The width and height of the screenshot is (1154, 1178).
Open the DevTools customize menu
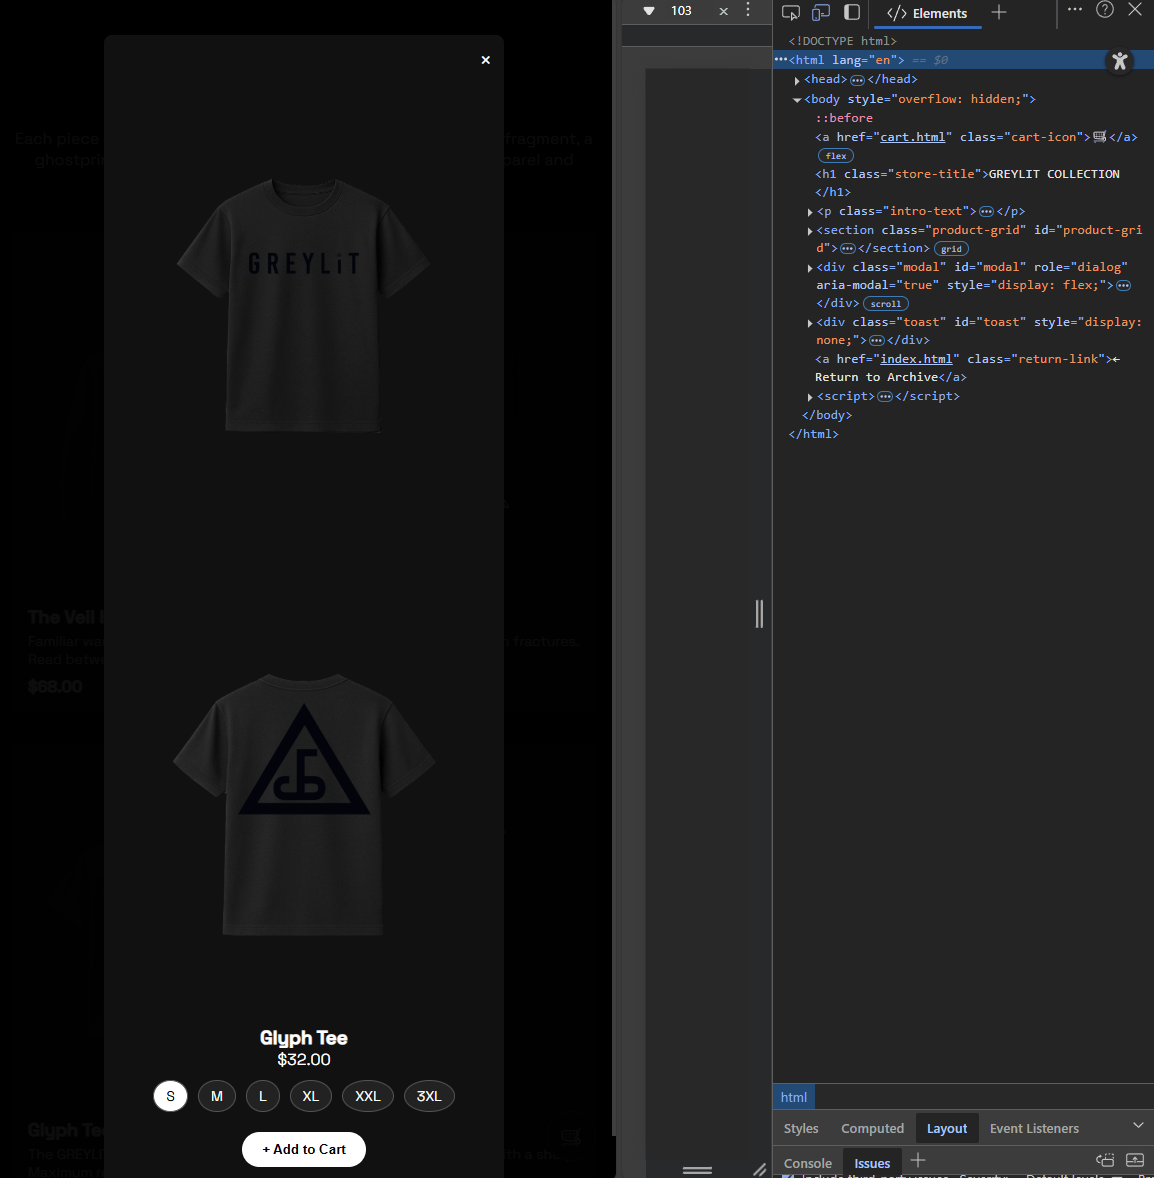click(1075, 9)
